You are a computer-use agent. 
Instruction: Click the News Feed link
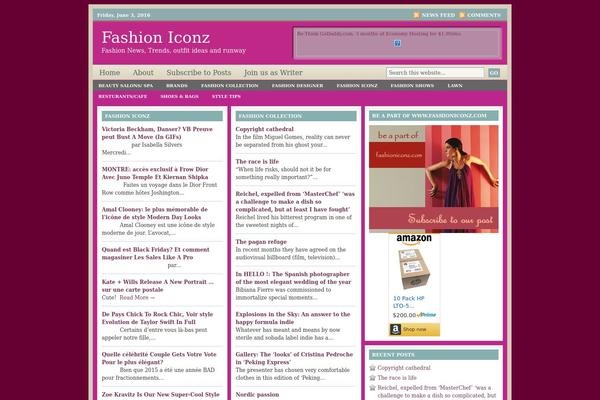pyautogui.click(x=438, y=15)
